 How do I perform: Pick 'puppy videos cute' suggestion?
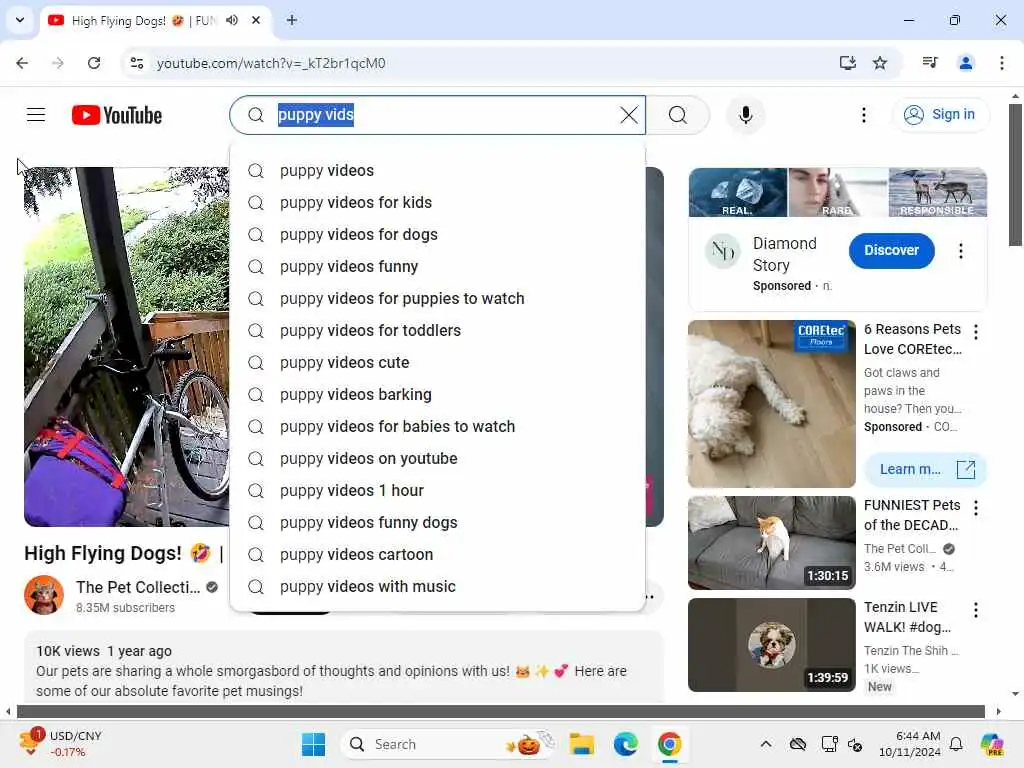click(438, 362)
